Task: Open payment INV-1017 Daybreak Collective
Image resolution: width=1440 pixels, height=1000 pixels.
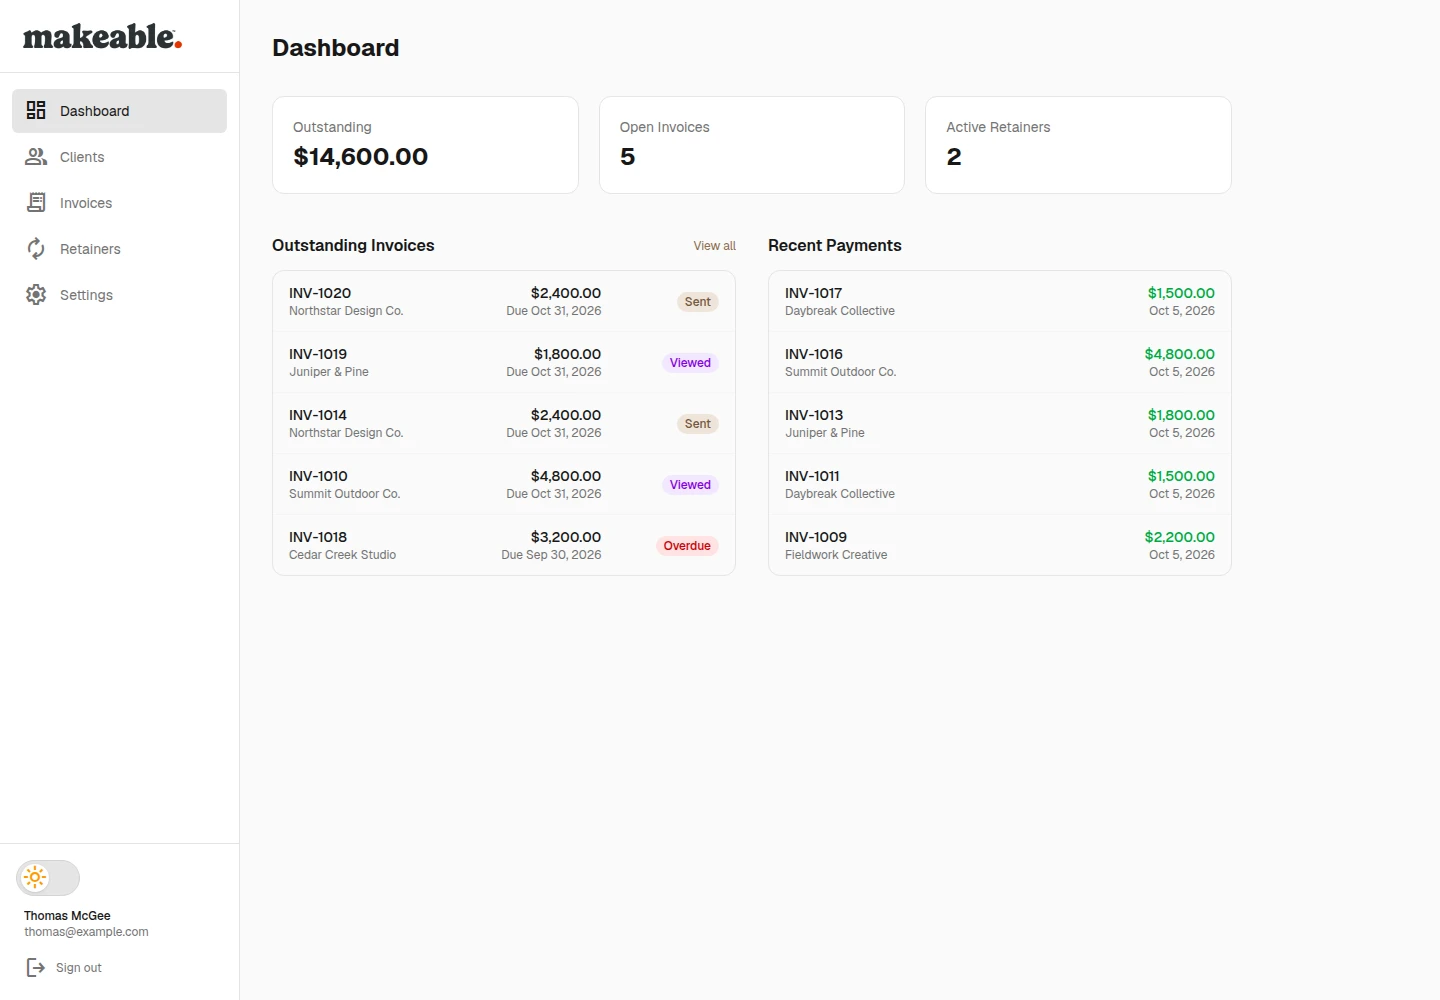Action: 1000,301
